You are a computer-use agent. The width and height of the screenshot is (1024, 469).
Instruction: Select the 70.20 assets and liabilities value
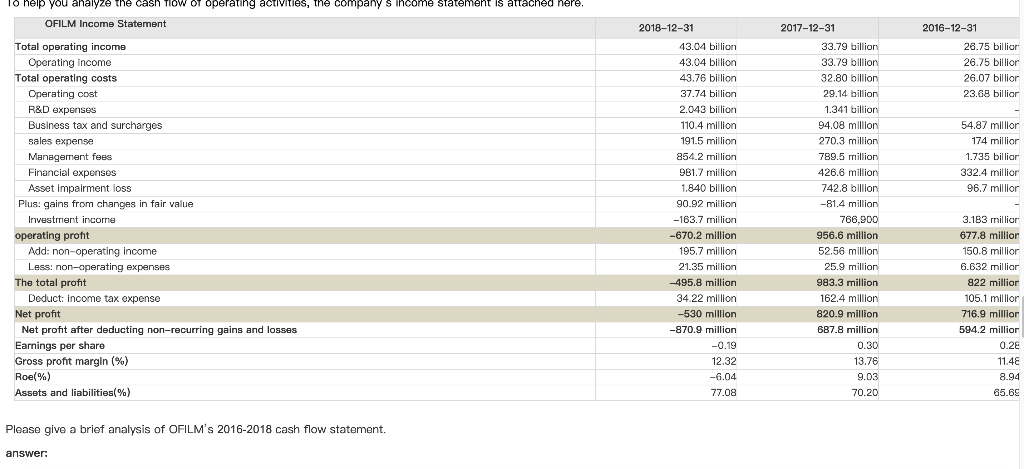[x=865, y=393]
